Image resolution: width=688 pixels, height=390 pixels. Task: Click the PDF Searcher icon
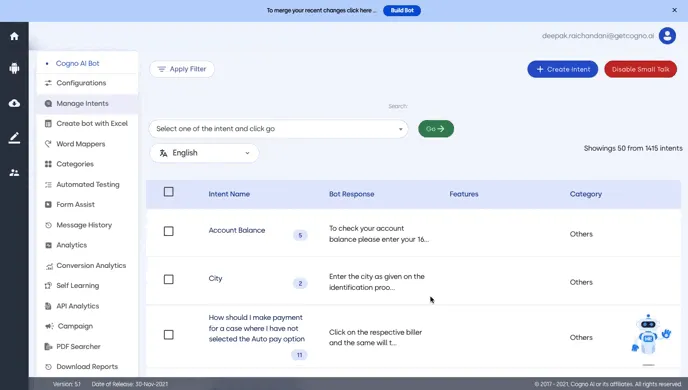48,347
